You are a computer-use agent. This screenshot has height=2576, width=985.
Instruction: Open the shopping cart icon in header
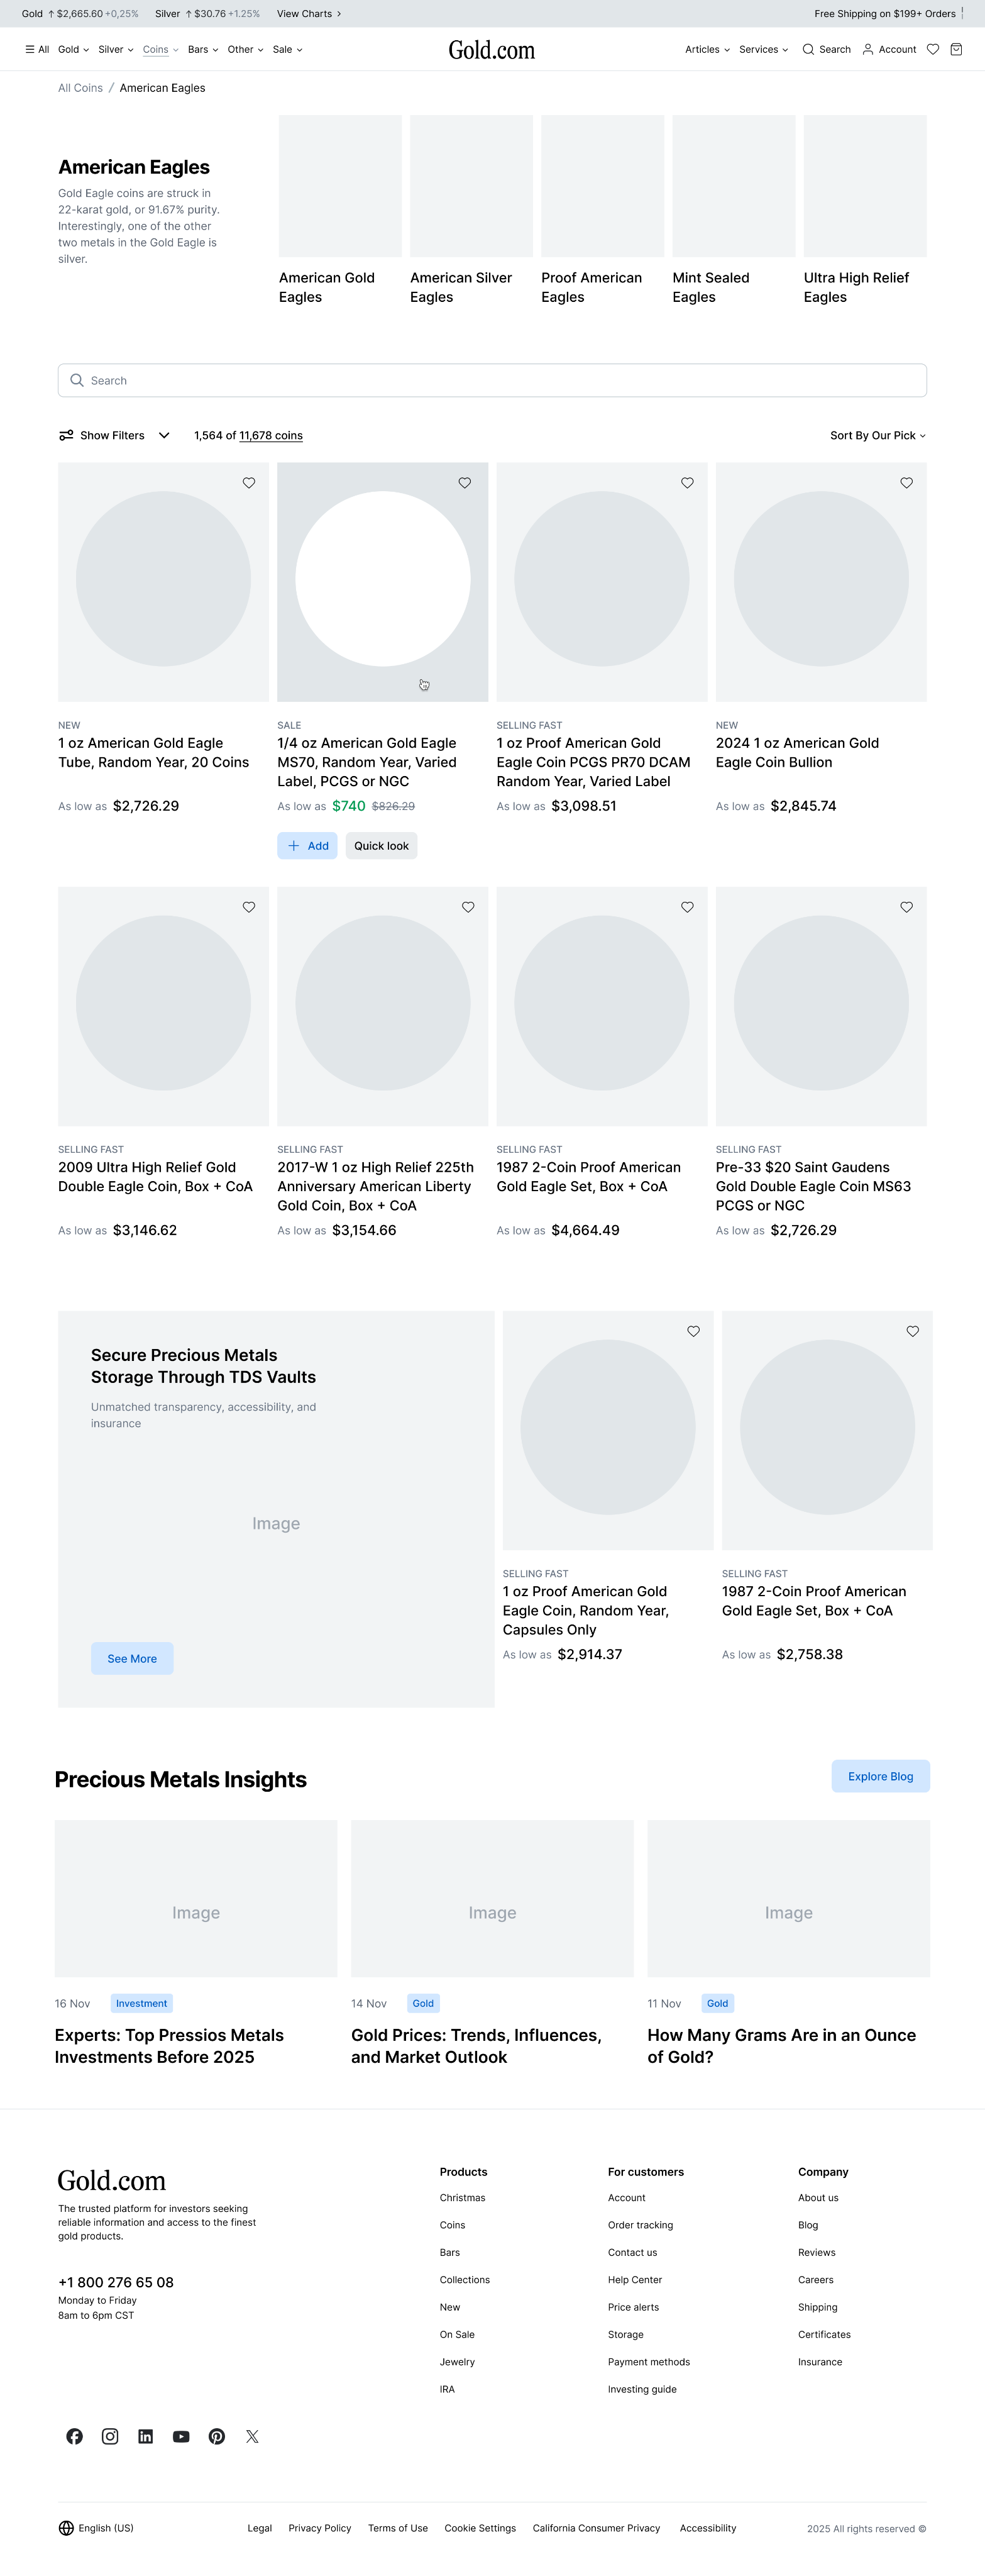956,49
